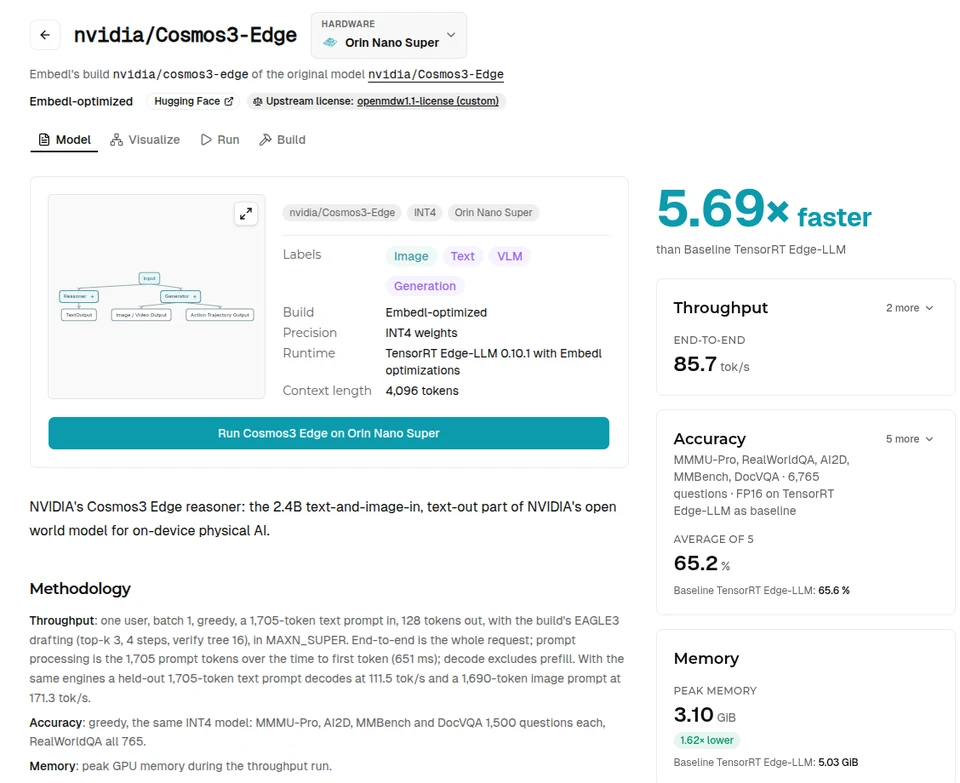Click the purple Text label tag
The image size is (960, 783).
pos(463,256)
